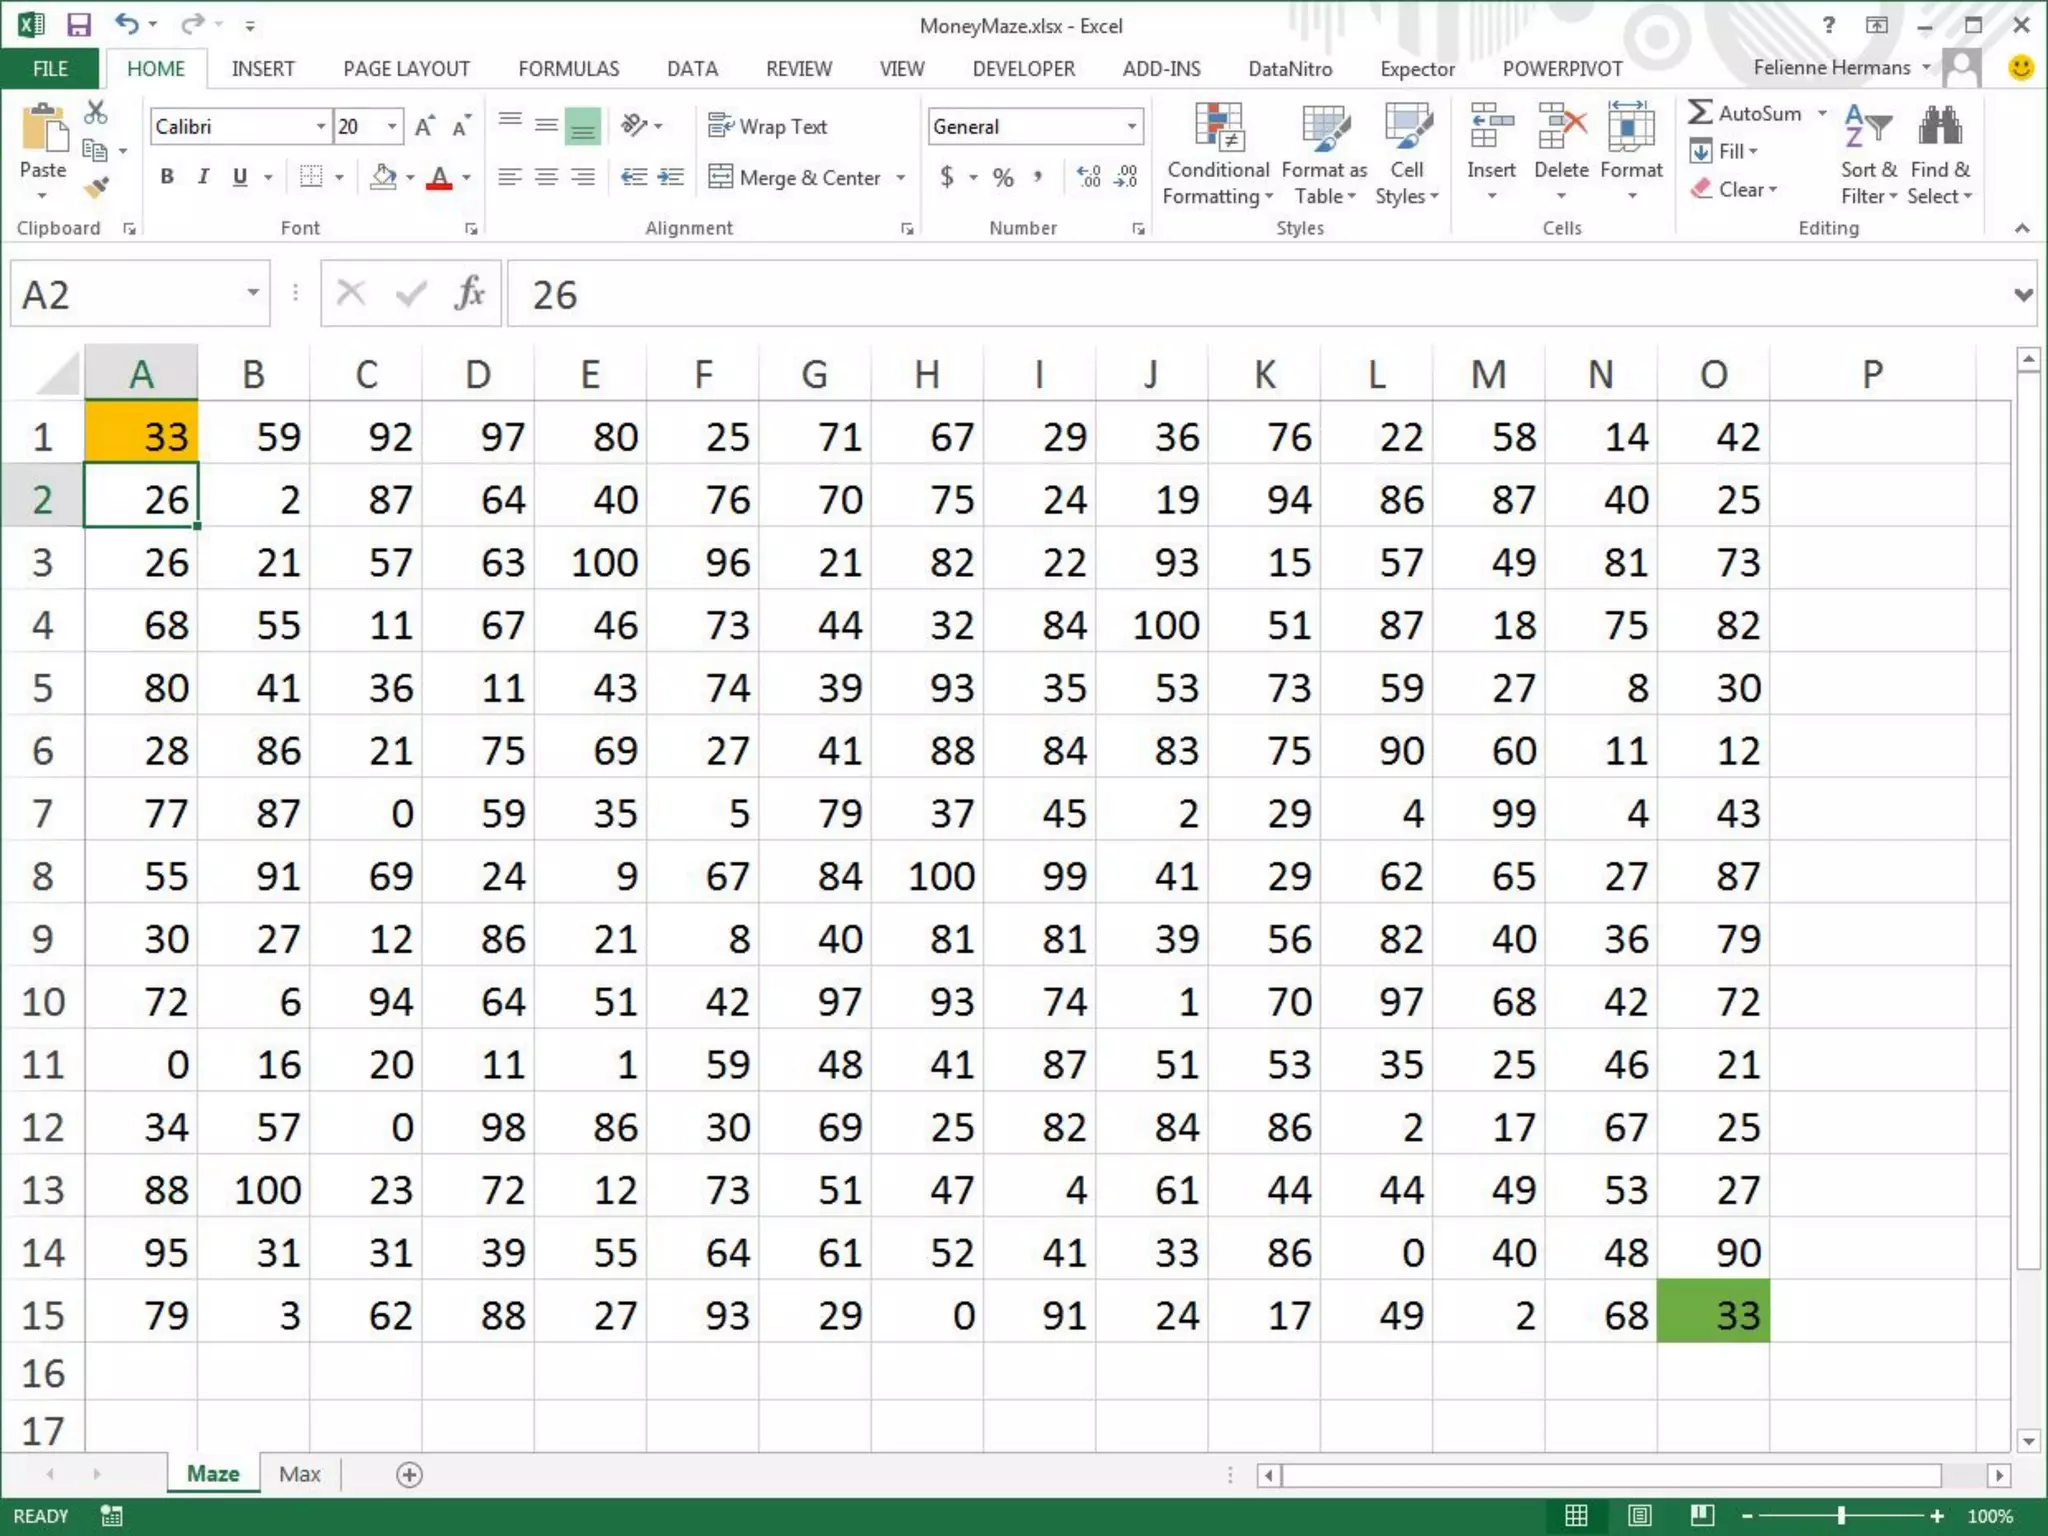Toggle Bold formatting
Screen dimensions: 2048x1536
click(x=167, y=177)
